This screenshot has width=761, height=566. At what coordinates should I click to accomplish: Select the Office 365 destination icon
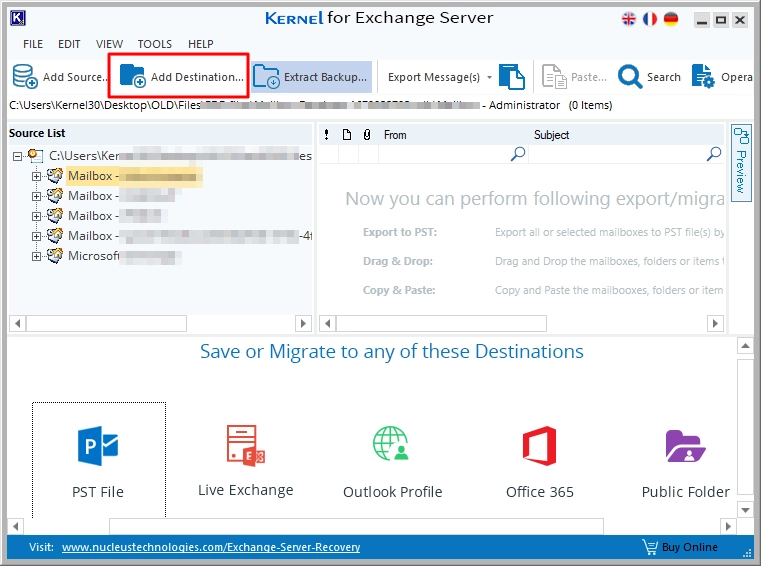(x=539, y=446)
